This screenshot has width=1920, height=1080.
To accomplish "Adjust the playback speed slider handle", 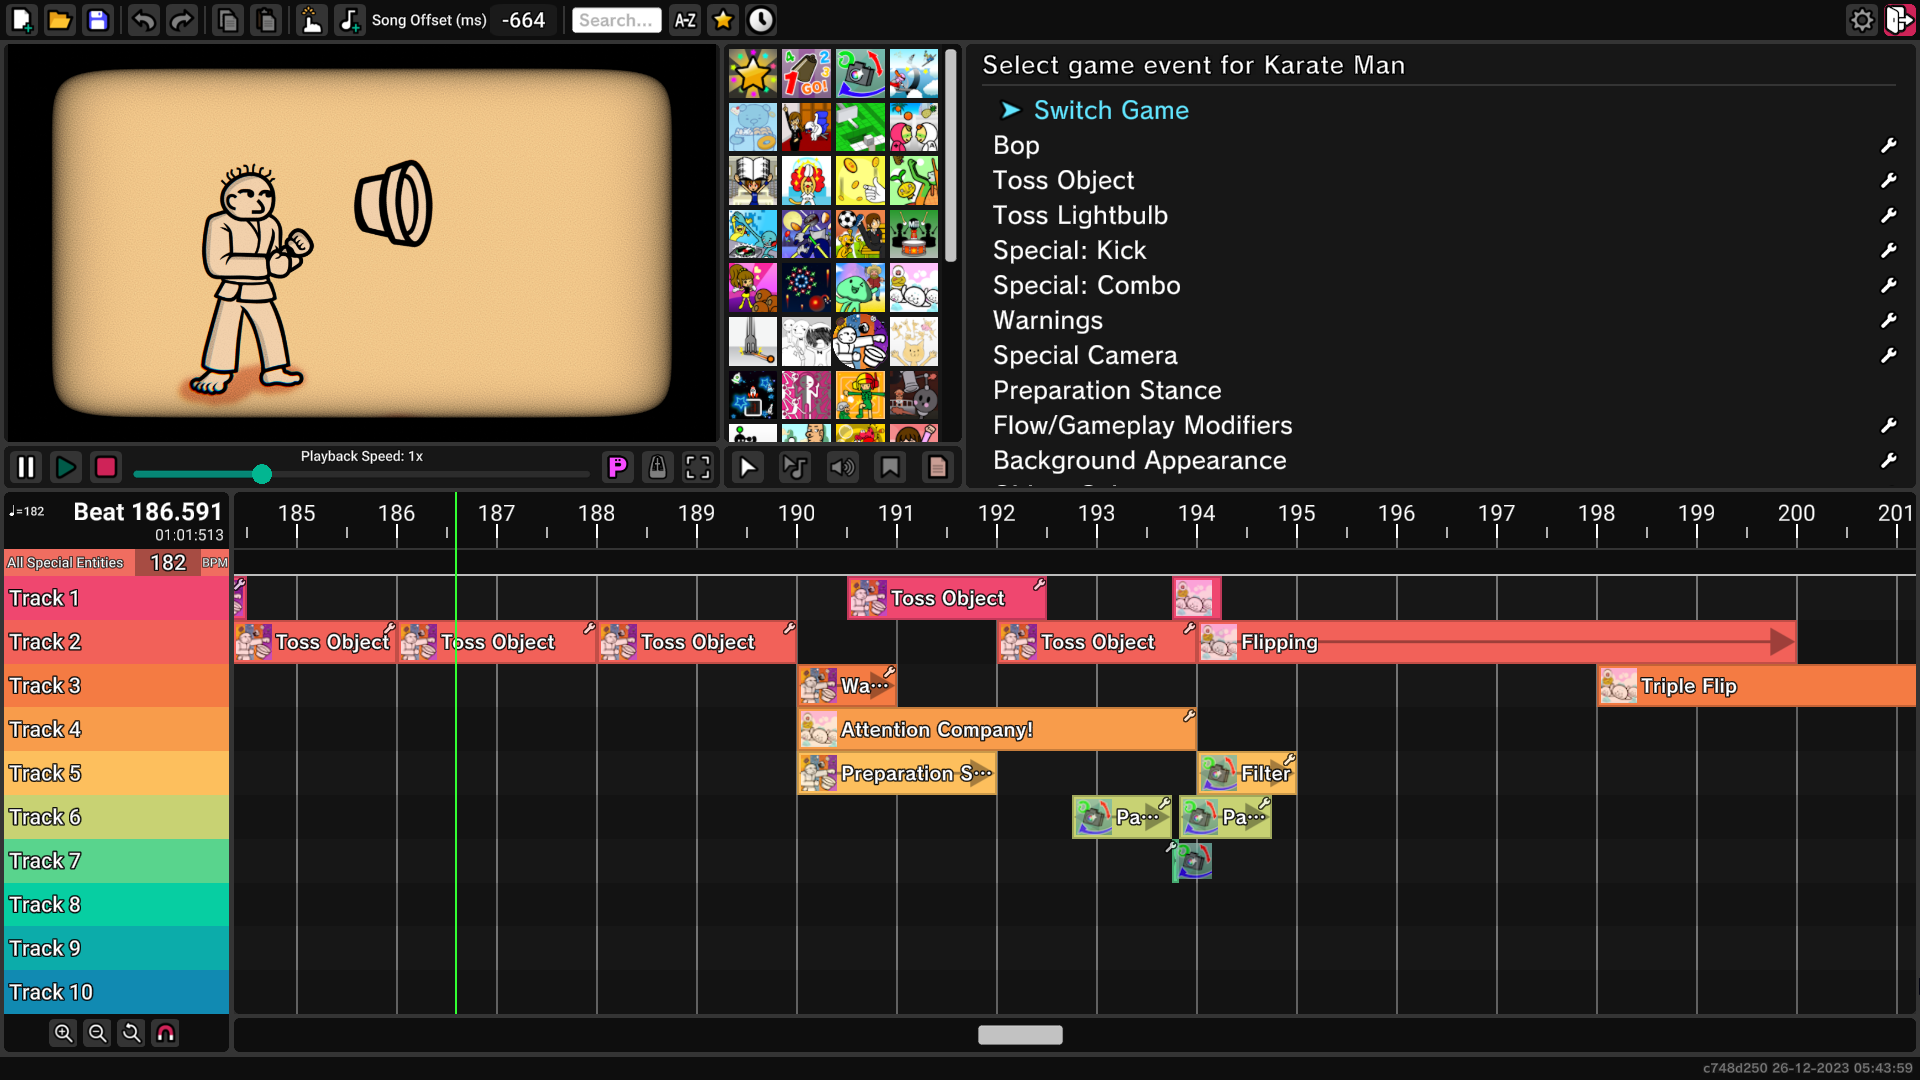I will [262, 474].
